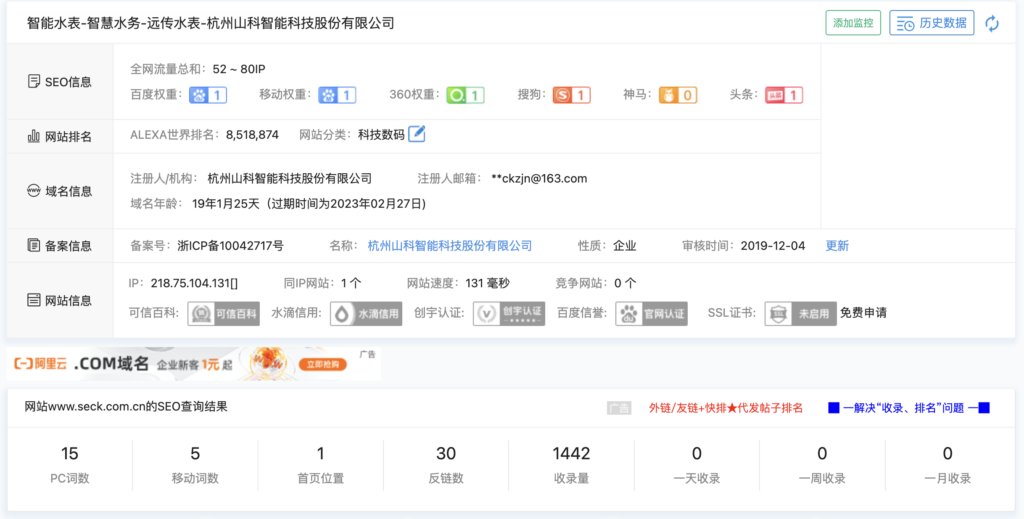
Task: Click the edit icon next to 科技数码
Action: click(x=417, y=134)
